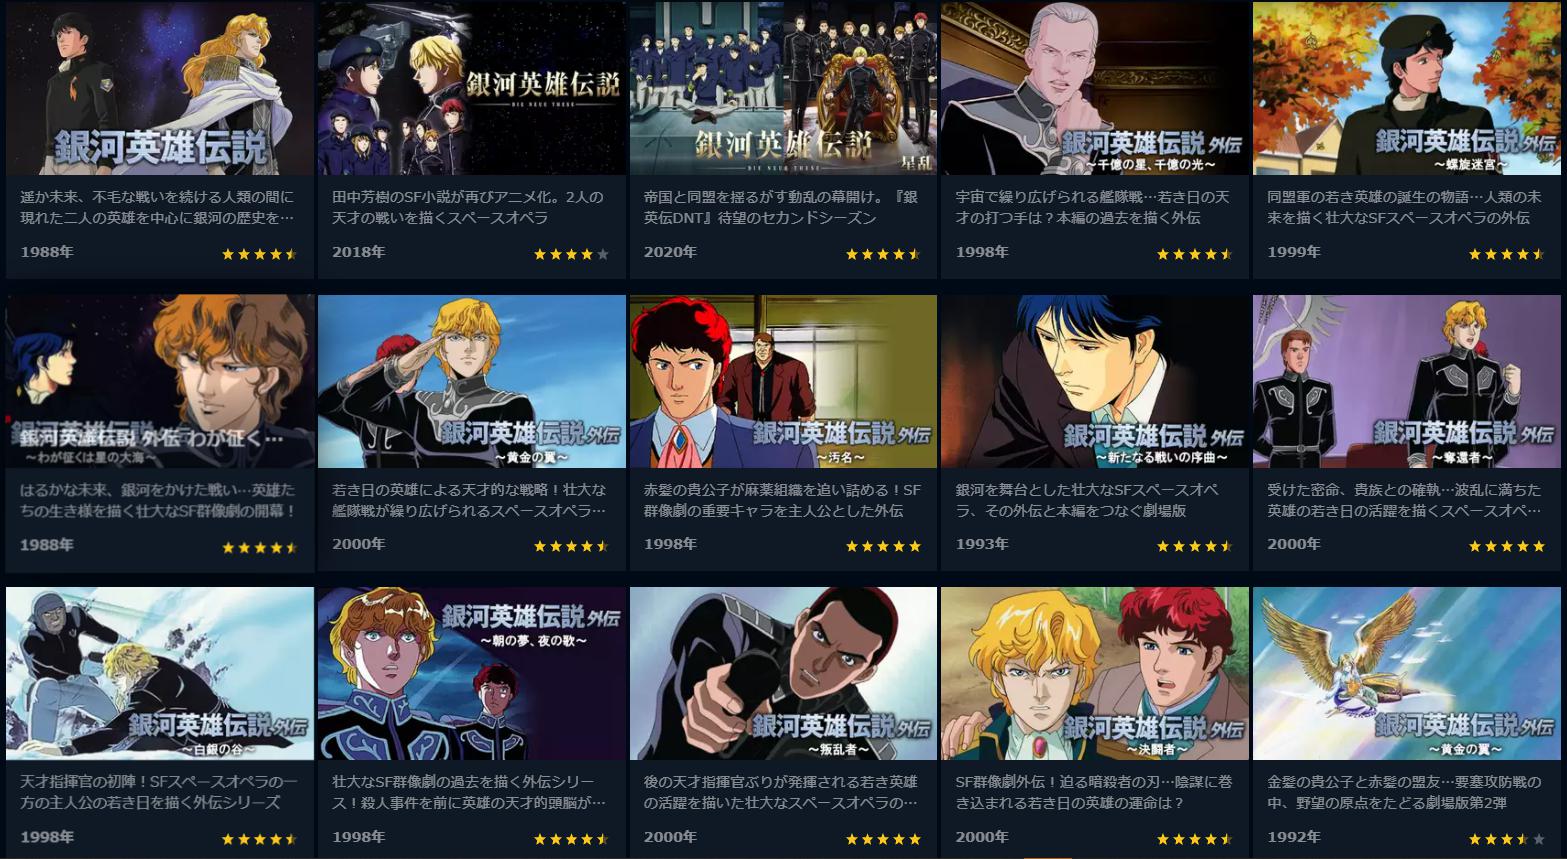Open 外伝 決闘者 thumbnail
The width and height of the screenshot is (1567, 859).
(x=1095, y=674)
